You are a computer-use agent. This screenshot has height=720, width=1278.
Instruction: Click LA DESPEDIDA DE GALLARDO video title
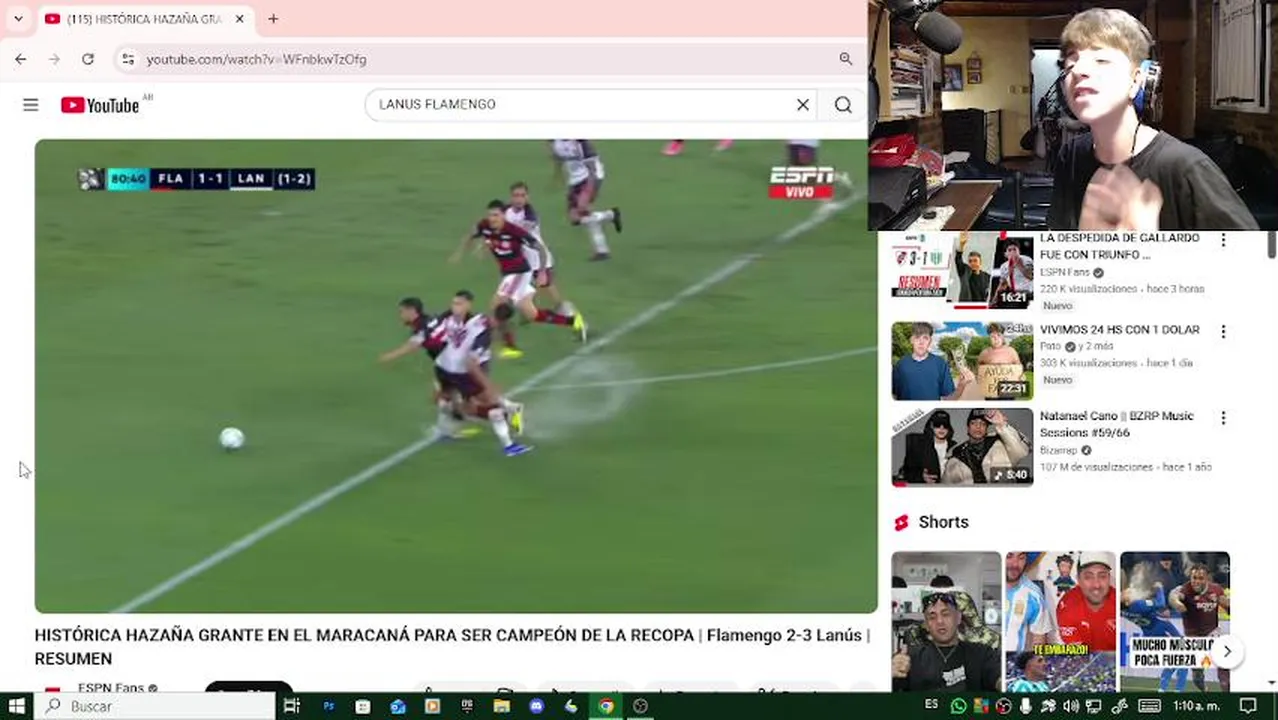coord(1119,246)
